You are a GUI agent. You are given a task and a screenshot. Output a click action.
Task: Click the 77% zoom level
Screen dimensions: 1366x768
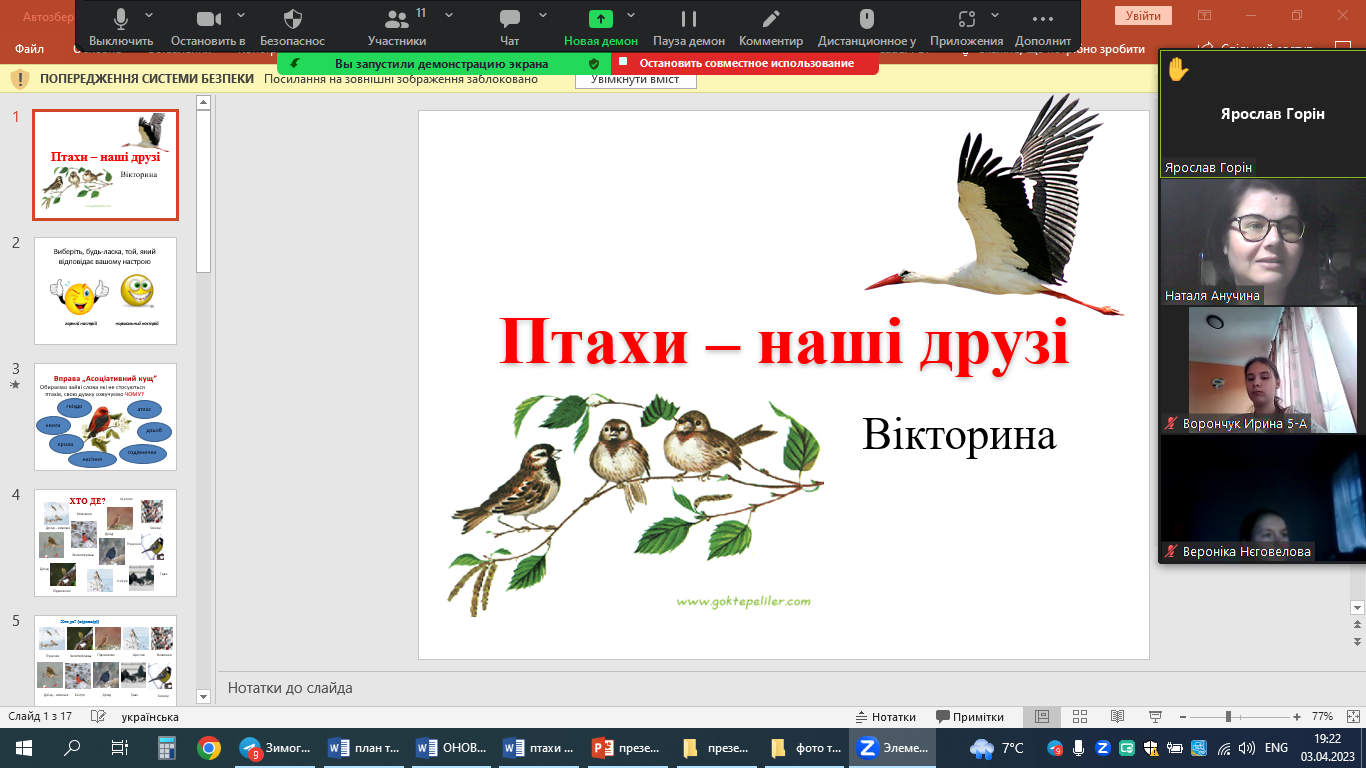point(1322,717)
